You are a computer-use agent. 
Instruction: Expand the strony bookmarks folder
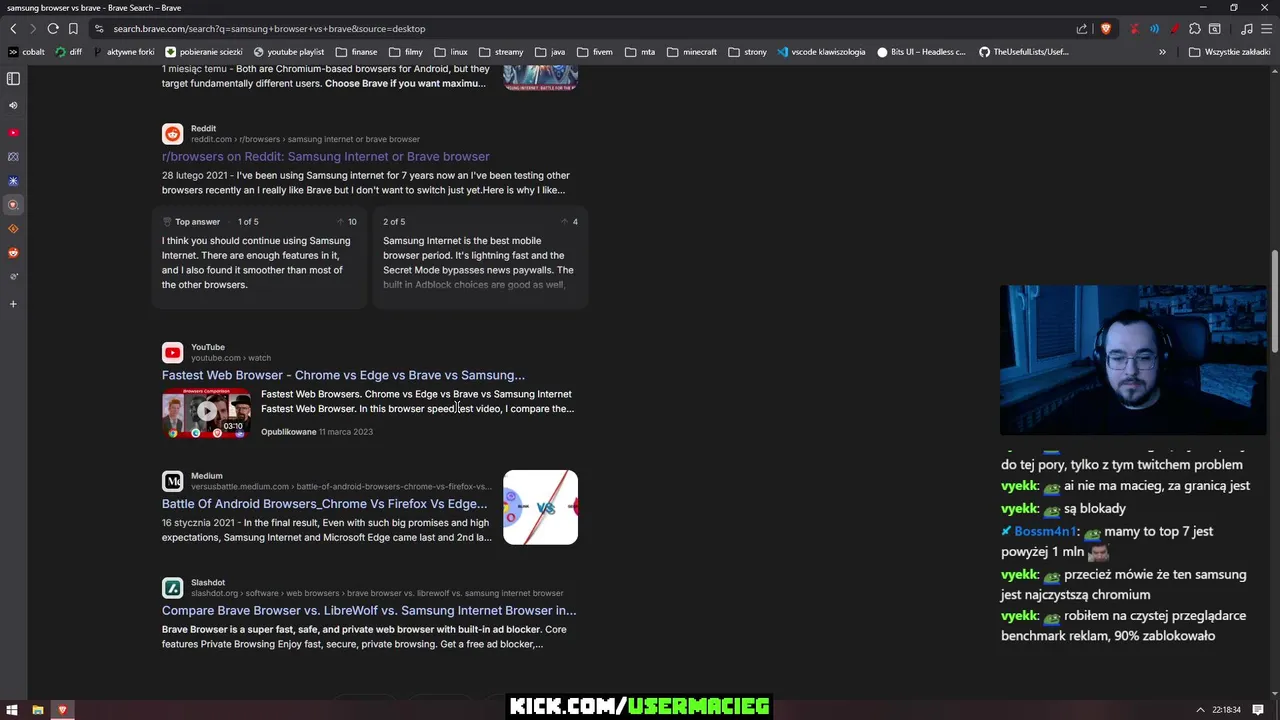click(x=748, y=52)
